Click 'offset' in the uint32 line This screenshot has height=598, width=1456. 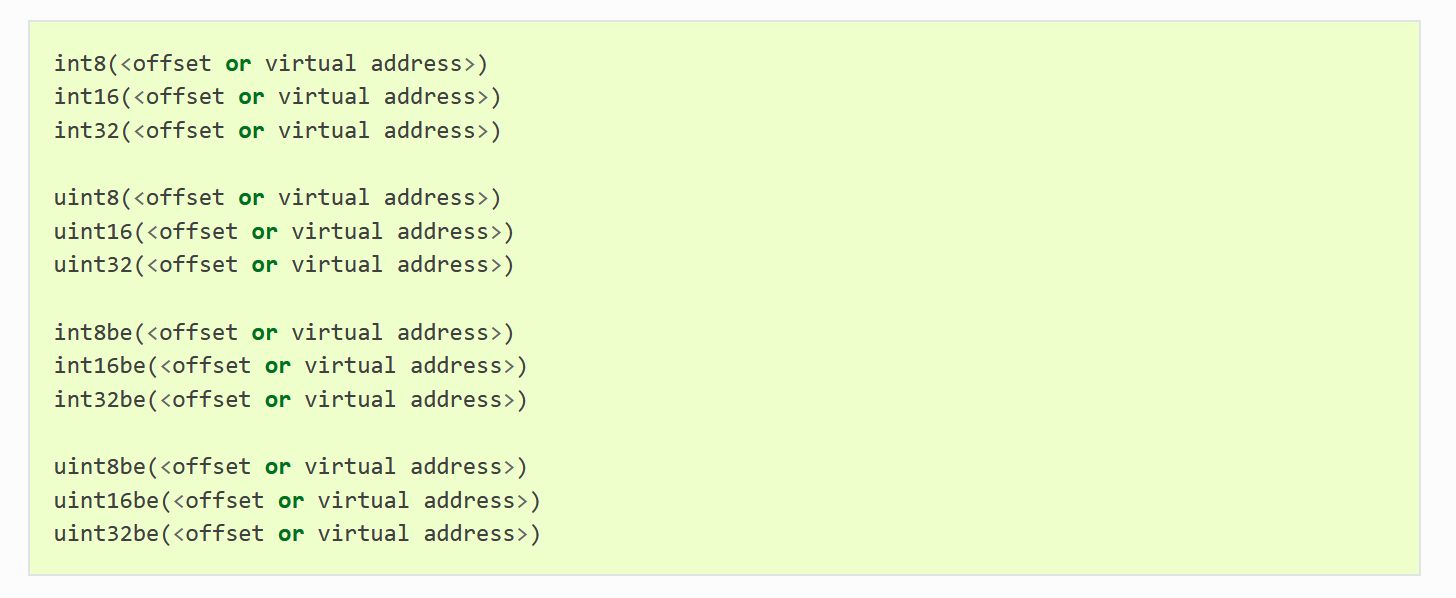(x=199, y=265)
